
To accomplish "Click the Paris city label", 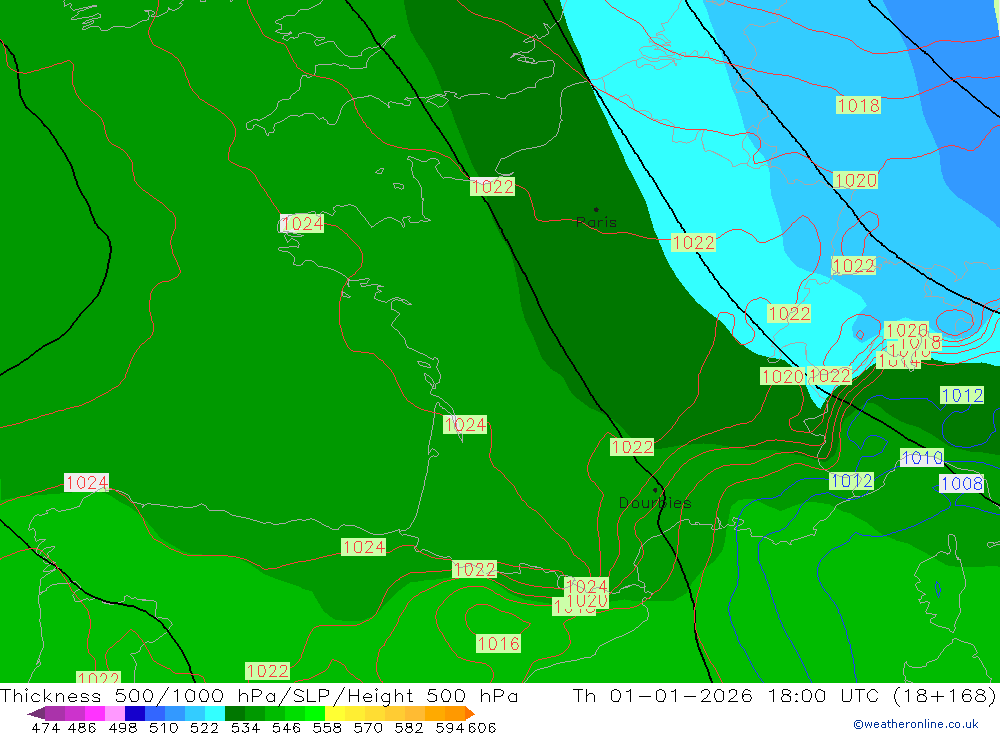I will [596, 223].
